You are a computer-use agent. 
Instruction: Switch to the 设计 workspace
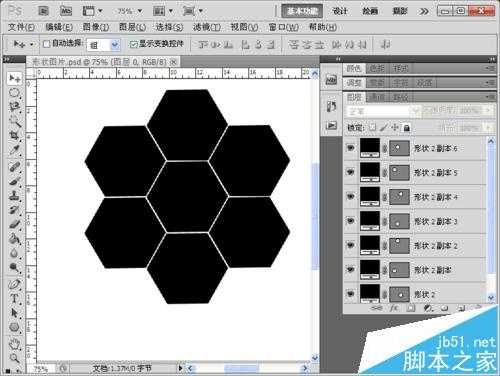tap(340, 11)
